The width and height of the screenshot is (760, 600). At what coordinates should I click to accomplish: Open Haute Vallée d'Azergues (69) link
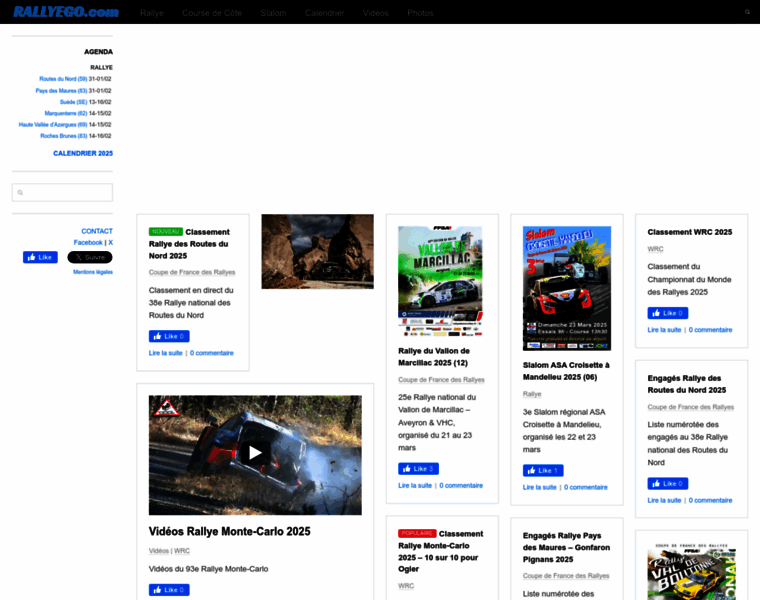[x=53, y=125]
